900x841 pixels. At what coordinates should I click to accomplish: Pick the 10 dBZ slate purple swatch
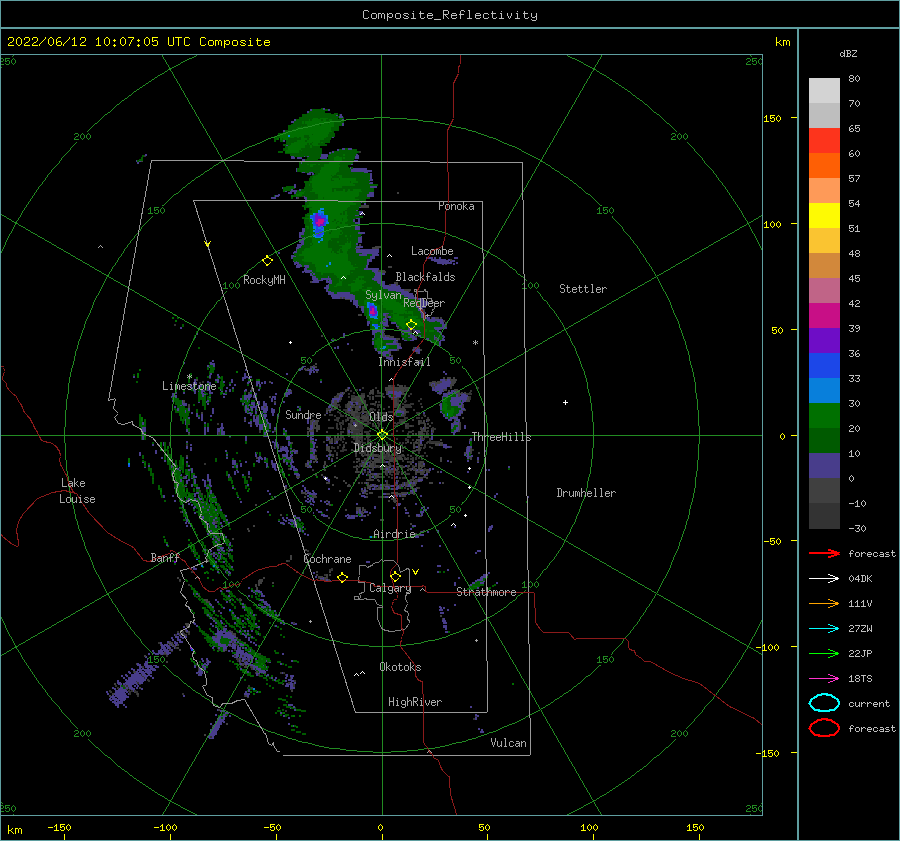click(824, 465)
